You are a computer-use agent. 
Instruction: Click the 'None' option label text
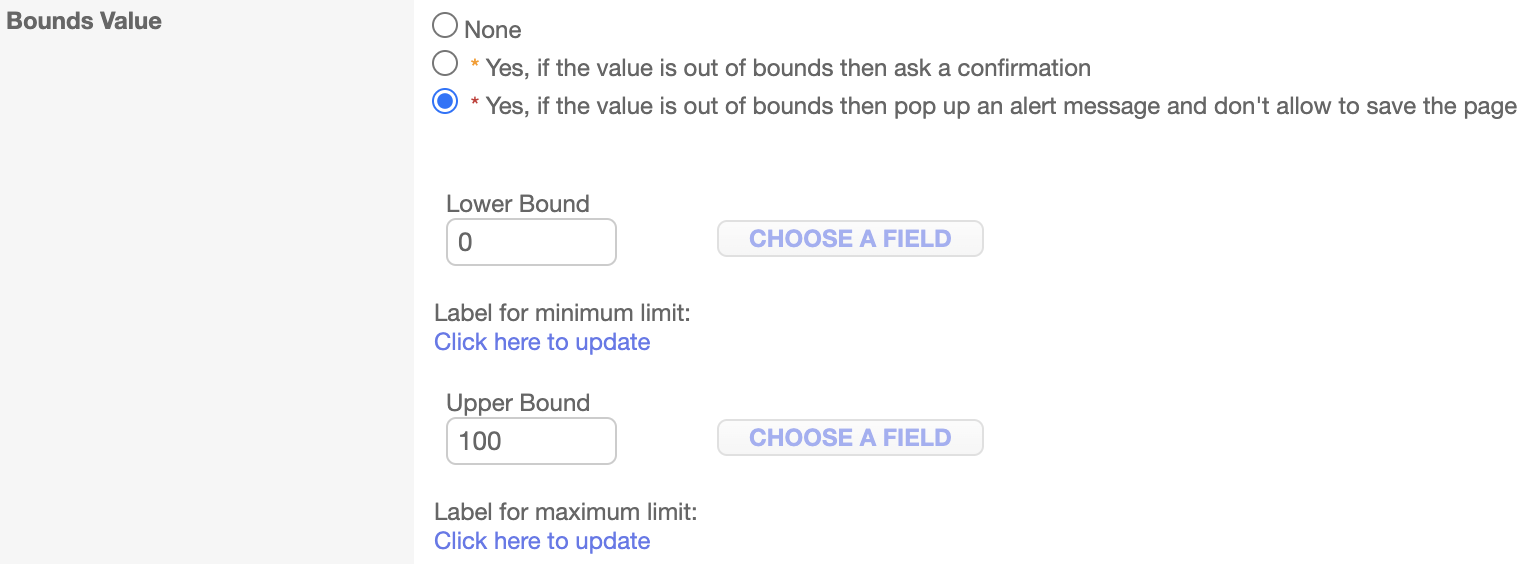point(493,30)
